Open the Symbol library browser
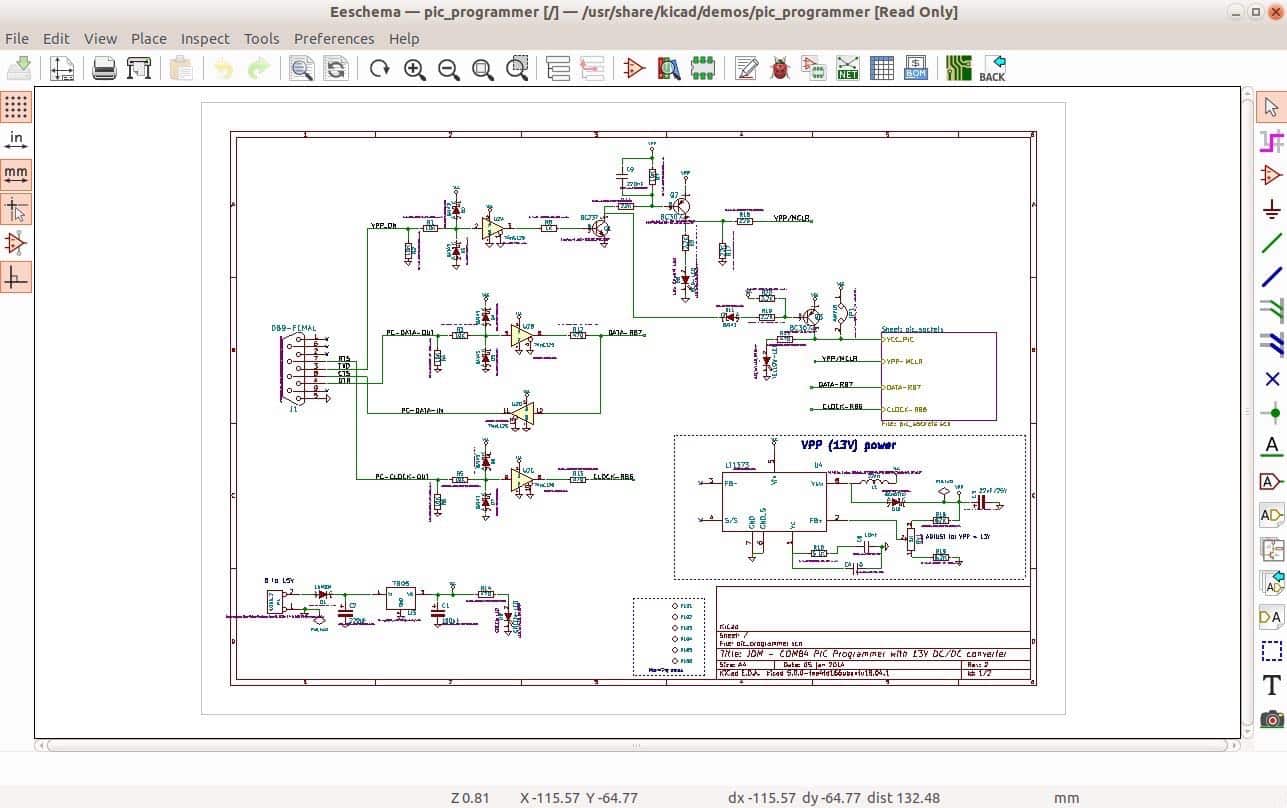The width and height of the screenshot is (1287, 808). click(669, 68)
